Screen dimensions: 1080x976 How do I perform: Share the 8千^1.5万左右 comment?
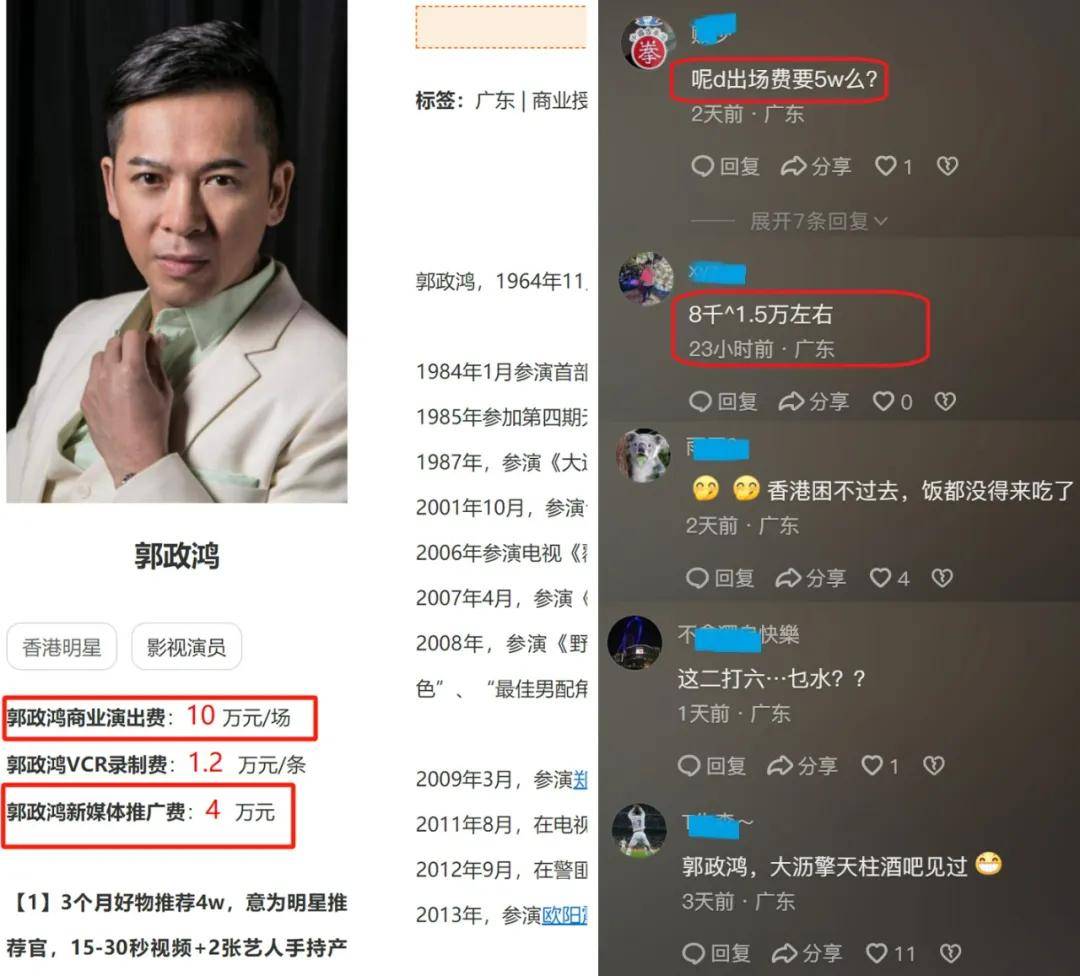[x=813, y=402]
